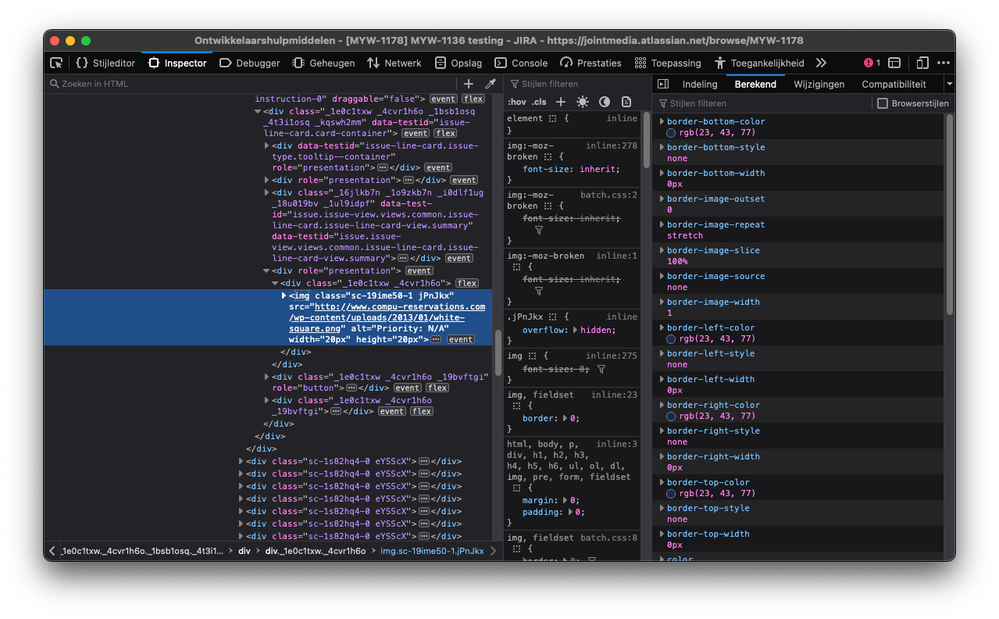Viewport: 999px width, 619px height.
Task: Collapse the card-container div node
Action: tap(257, 111)
